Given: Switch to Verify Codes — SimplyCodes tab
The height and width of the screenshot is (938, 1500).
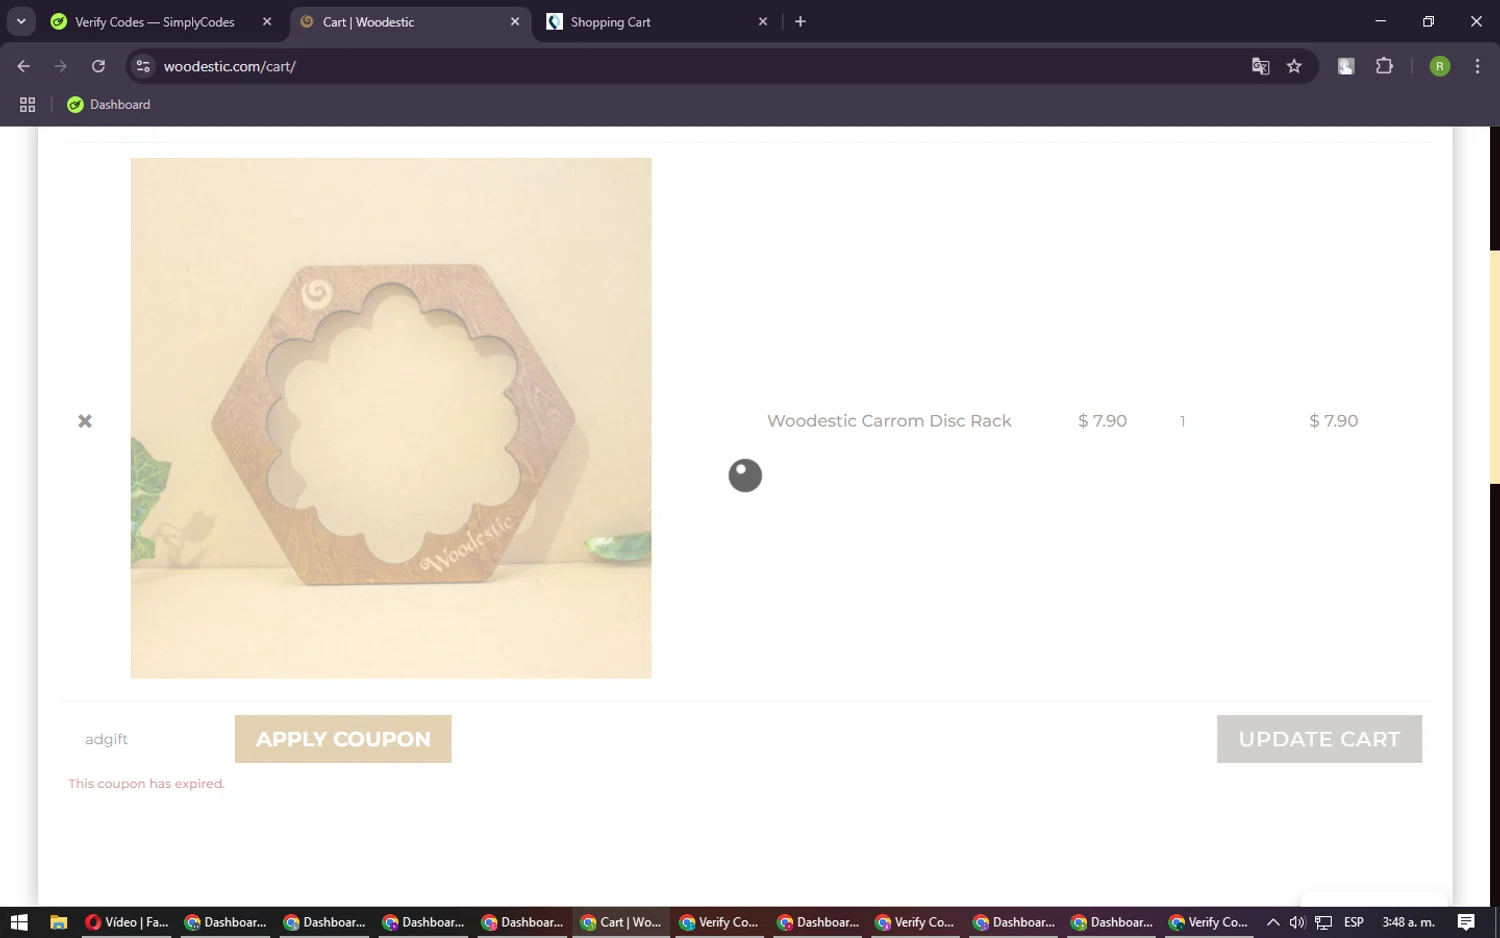Looking at the screenshot, I should point(155,22).
